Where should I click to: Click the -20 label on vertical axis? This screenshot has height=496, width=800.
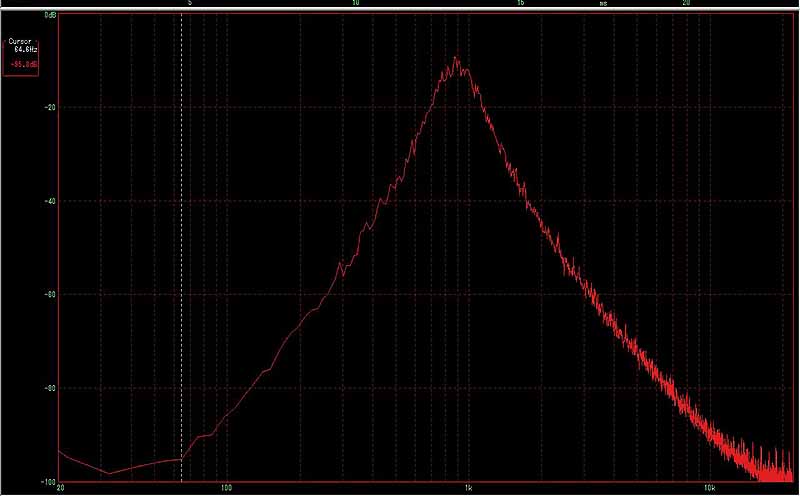tap(49, 107)
